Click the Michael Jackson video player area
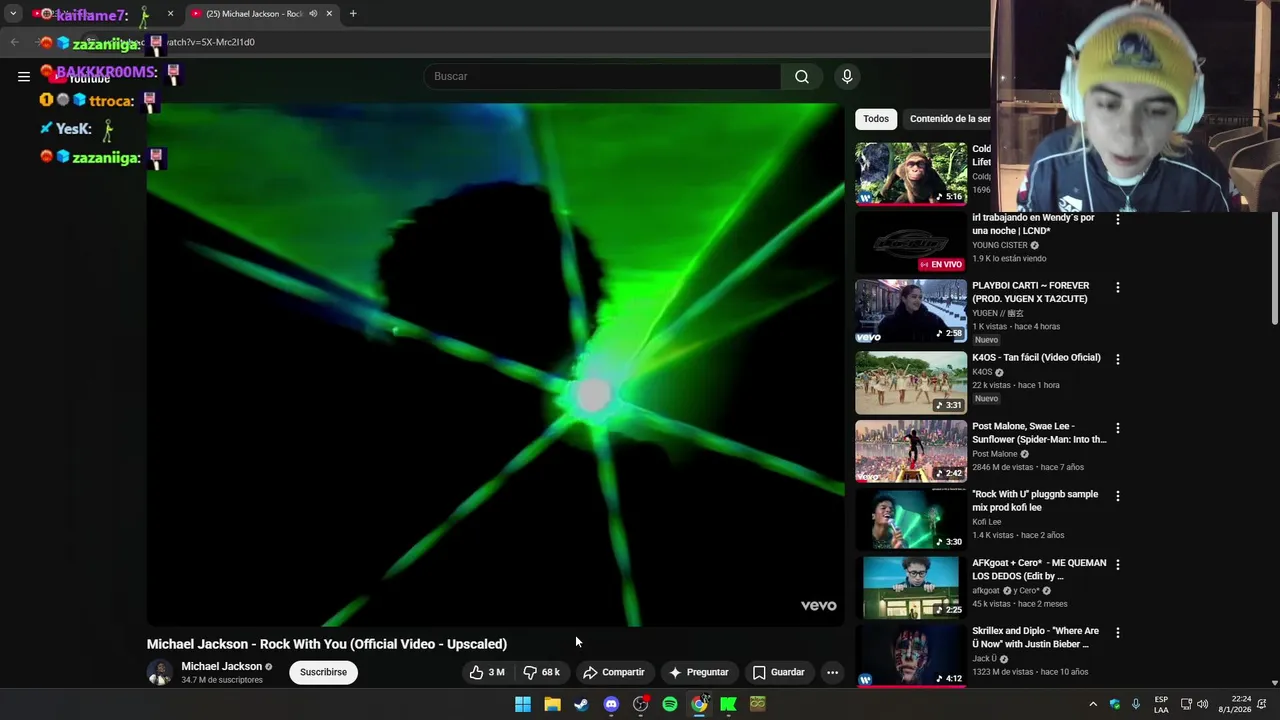Viewport: 1280px width, 720px height. point(495,364)
